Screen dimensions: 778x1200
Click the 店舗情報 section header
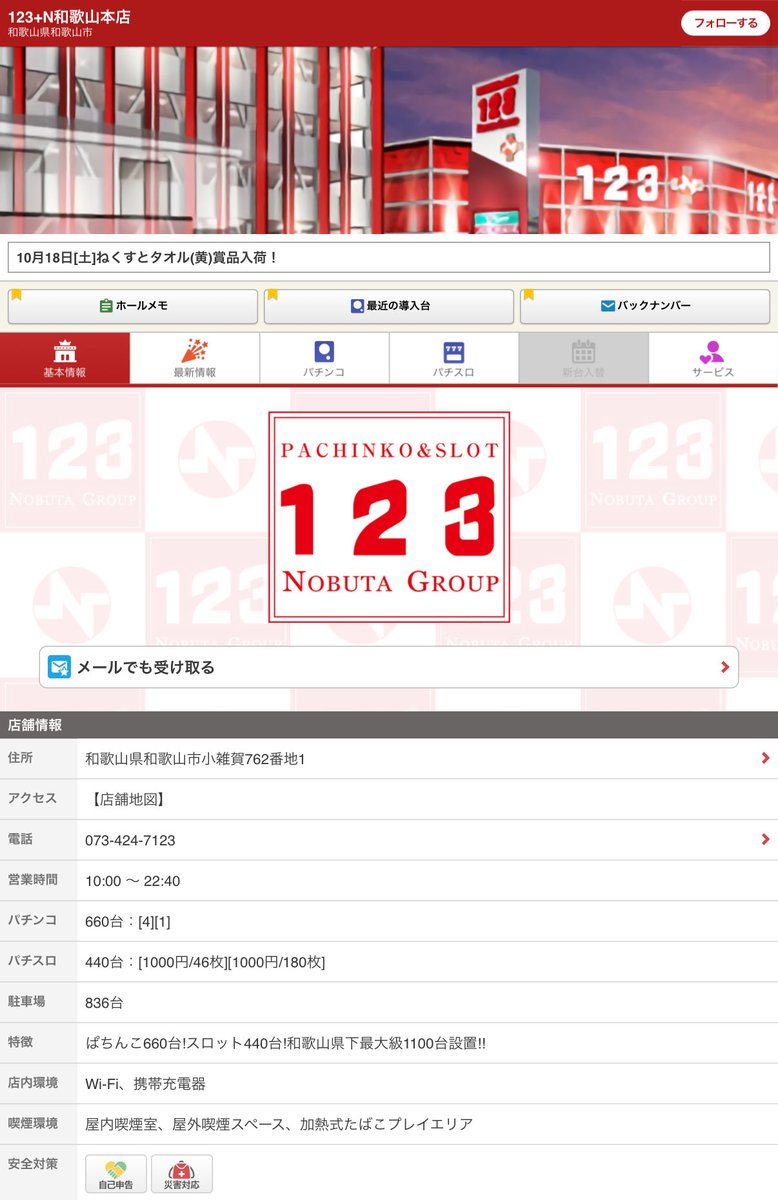pyautogui.click(x=389, y=725)
